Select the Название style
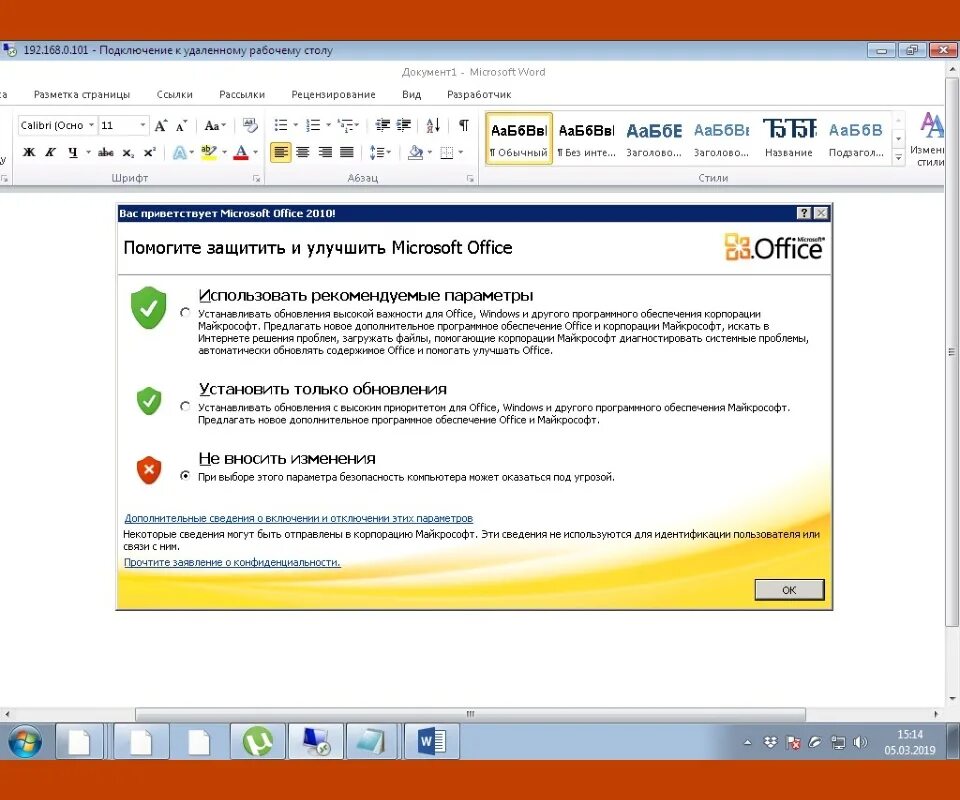960x800 pixels. click(x=789, y=138)
